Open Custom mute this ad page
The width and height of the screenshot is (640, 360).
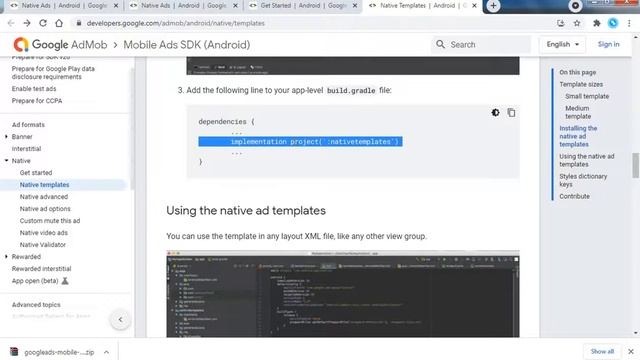coord(50,221)
